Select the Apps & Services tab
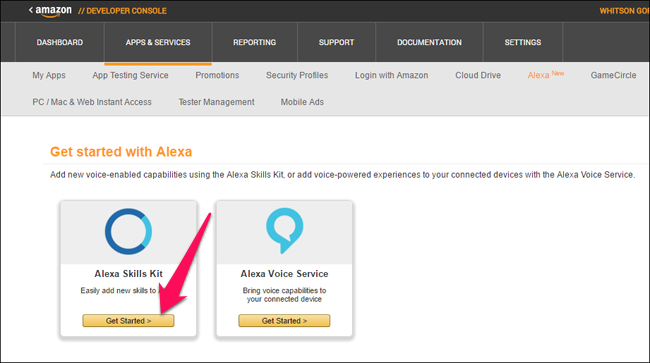 (158, 42)
